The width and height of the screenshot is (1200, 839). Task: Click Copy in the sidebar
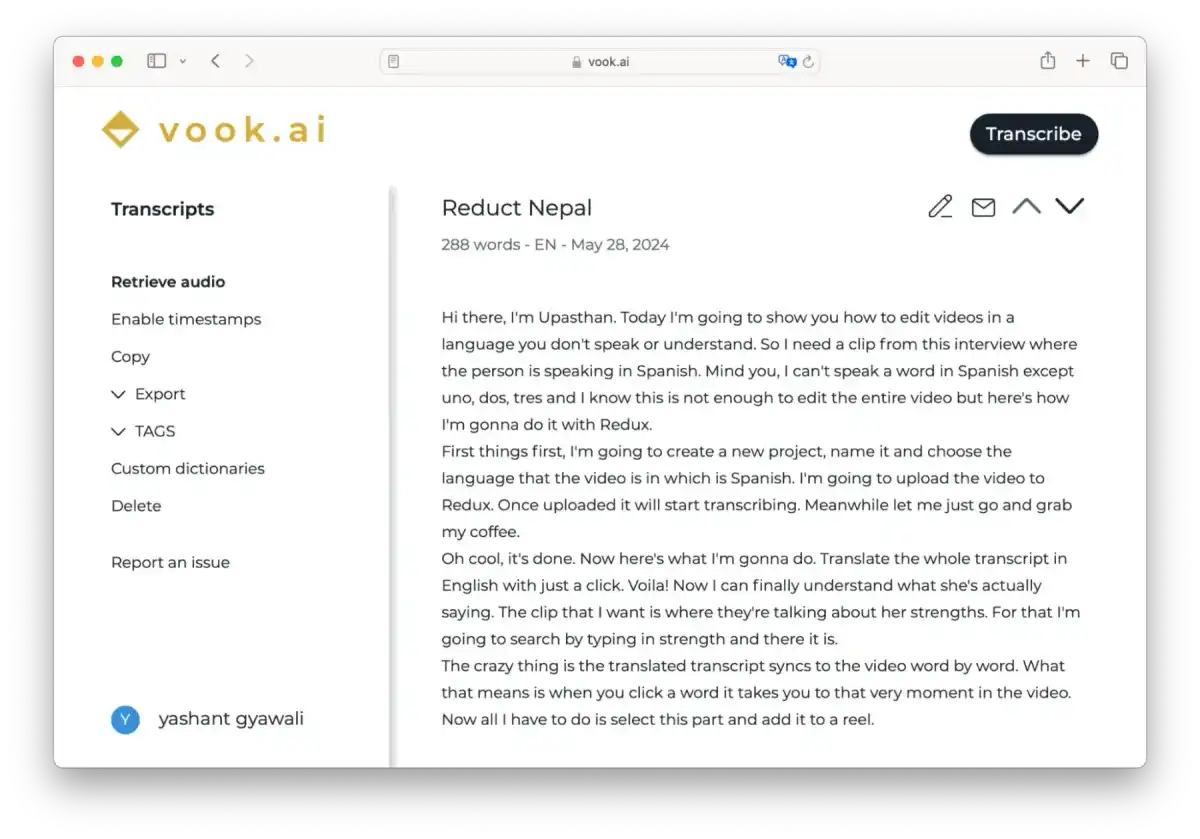coord(130,357)
